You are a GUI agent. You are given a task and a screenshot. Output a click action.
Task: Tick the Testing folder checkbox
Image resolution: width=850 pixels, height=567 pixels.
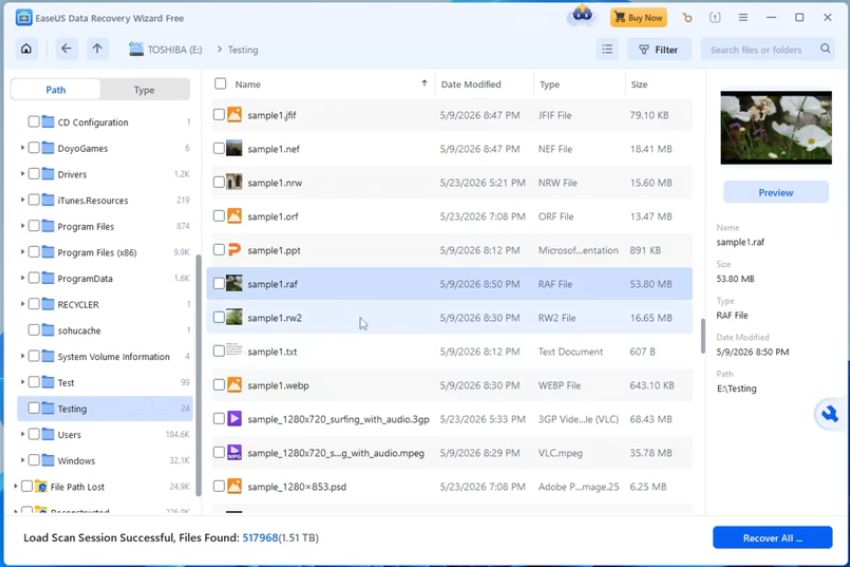coord(34,408)
